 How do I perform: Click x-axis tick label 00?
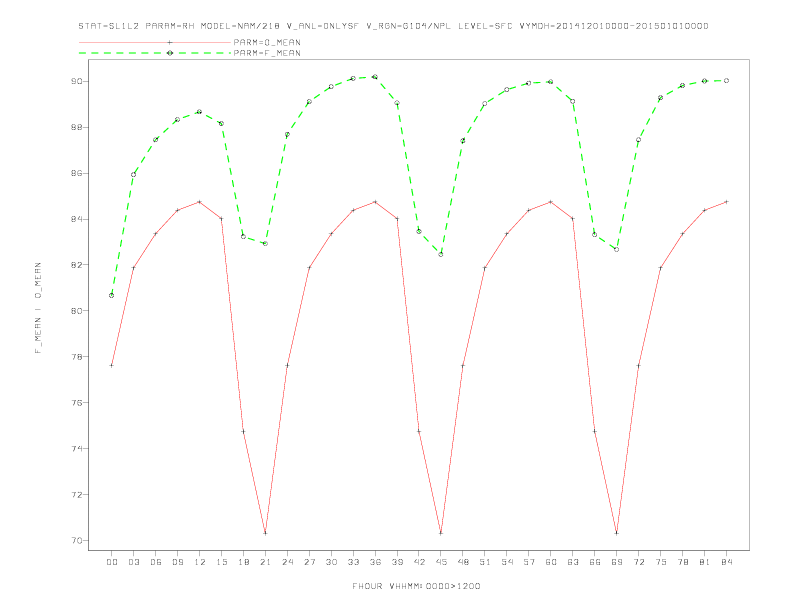click(112, 562)
